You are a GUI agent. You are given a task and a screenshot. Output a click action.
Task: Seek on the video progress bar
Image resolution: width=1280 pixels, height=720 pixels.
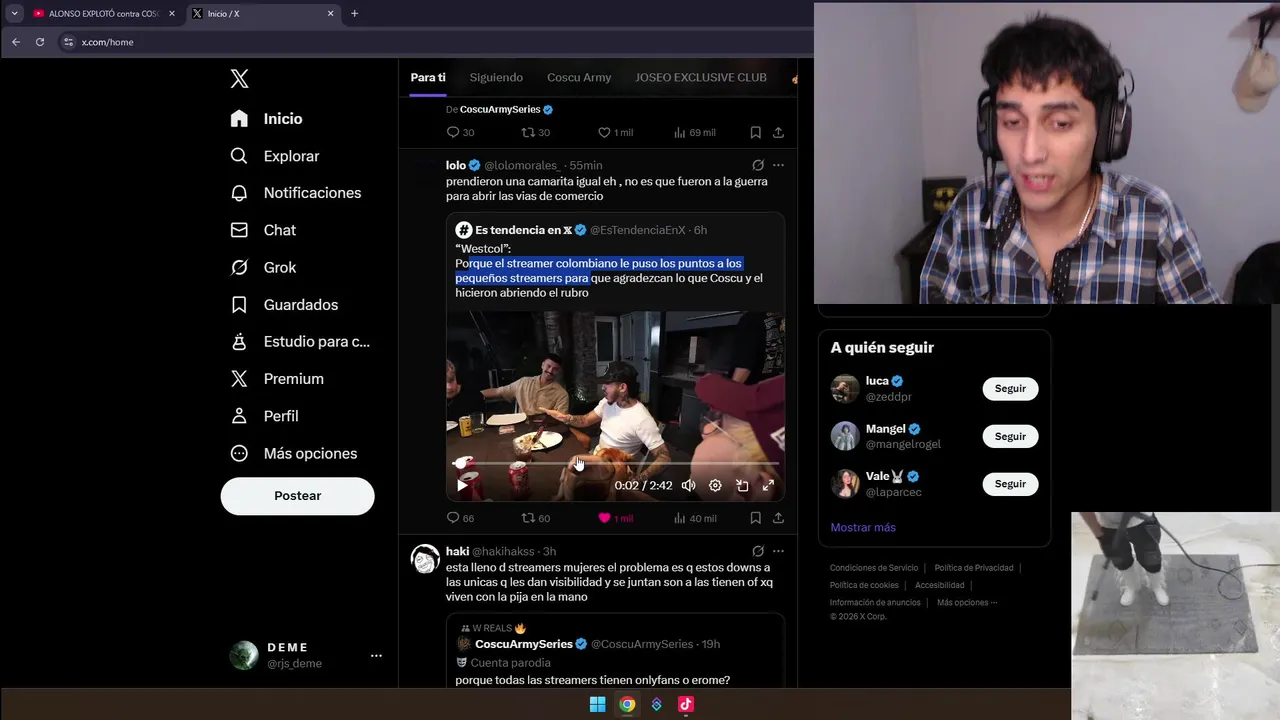point(615,464)
